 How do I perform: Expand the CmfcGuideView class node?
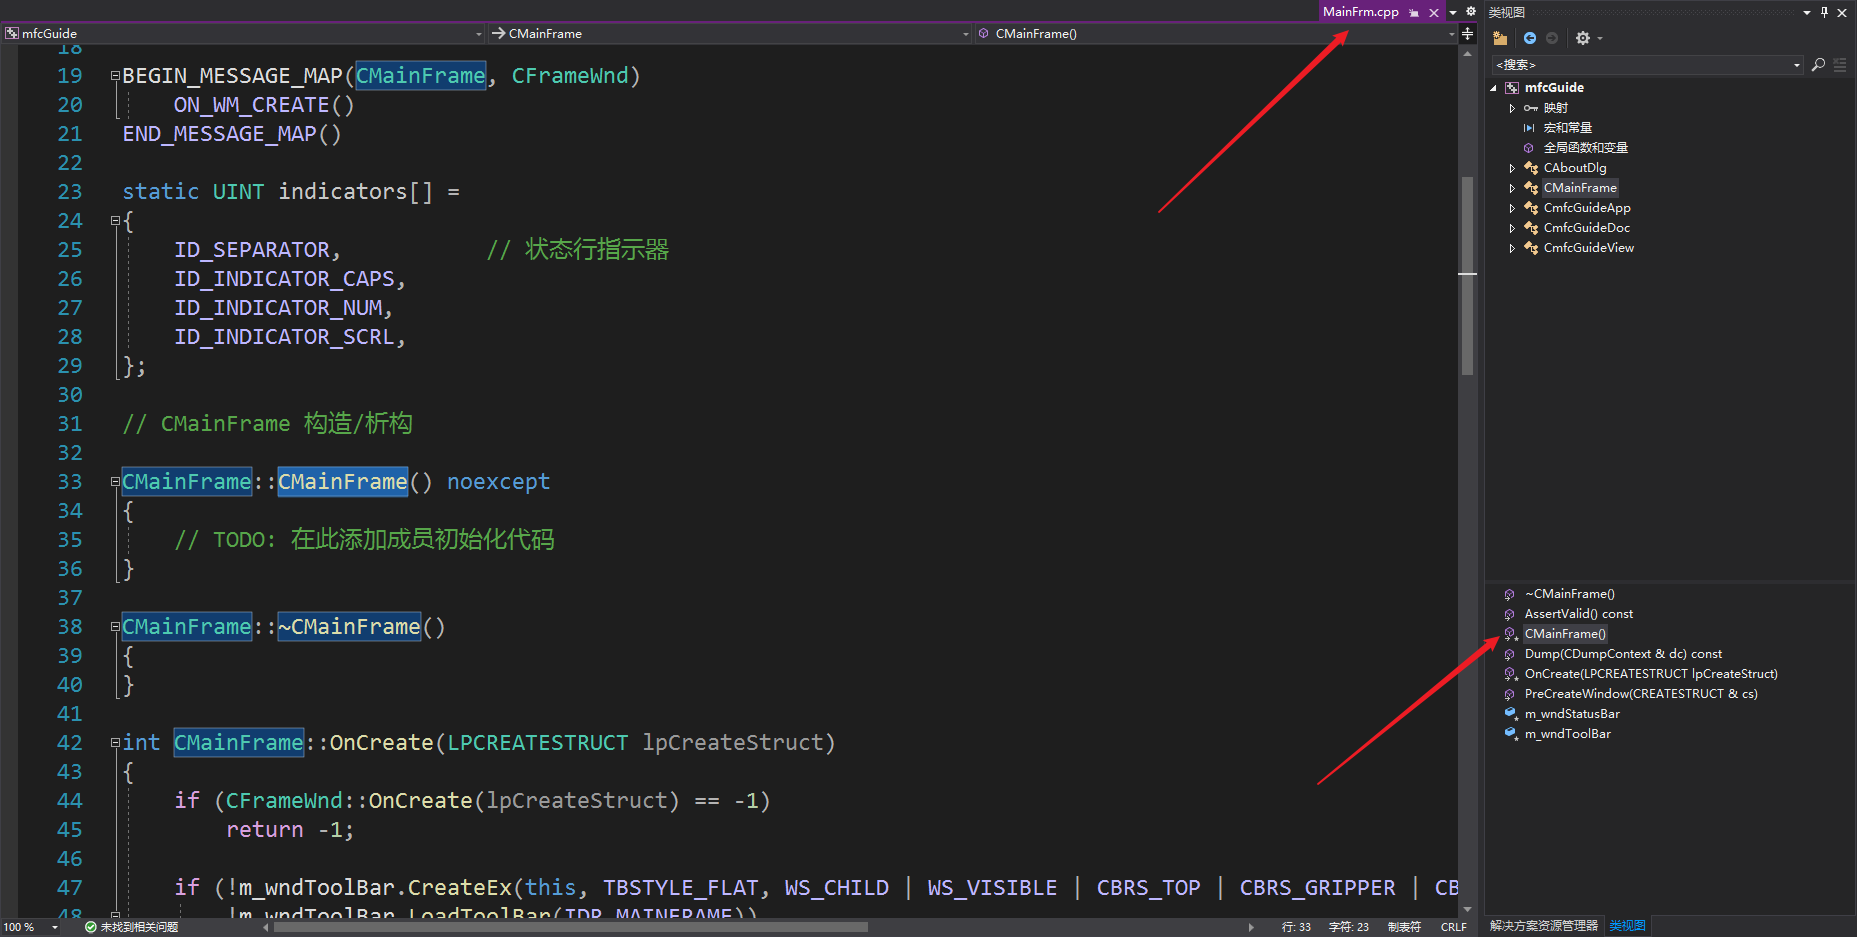click(x=1512, y=248)
